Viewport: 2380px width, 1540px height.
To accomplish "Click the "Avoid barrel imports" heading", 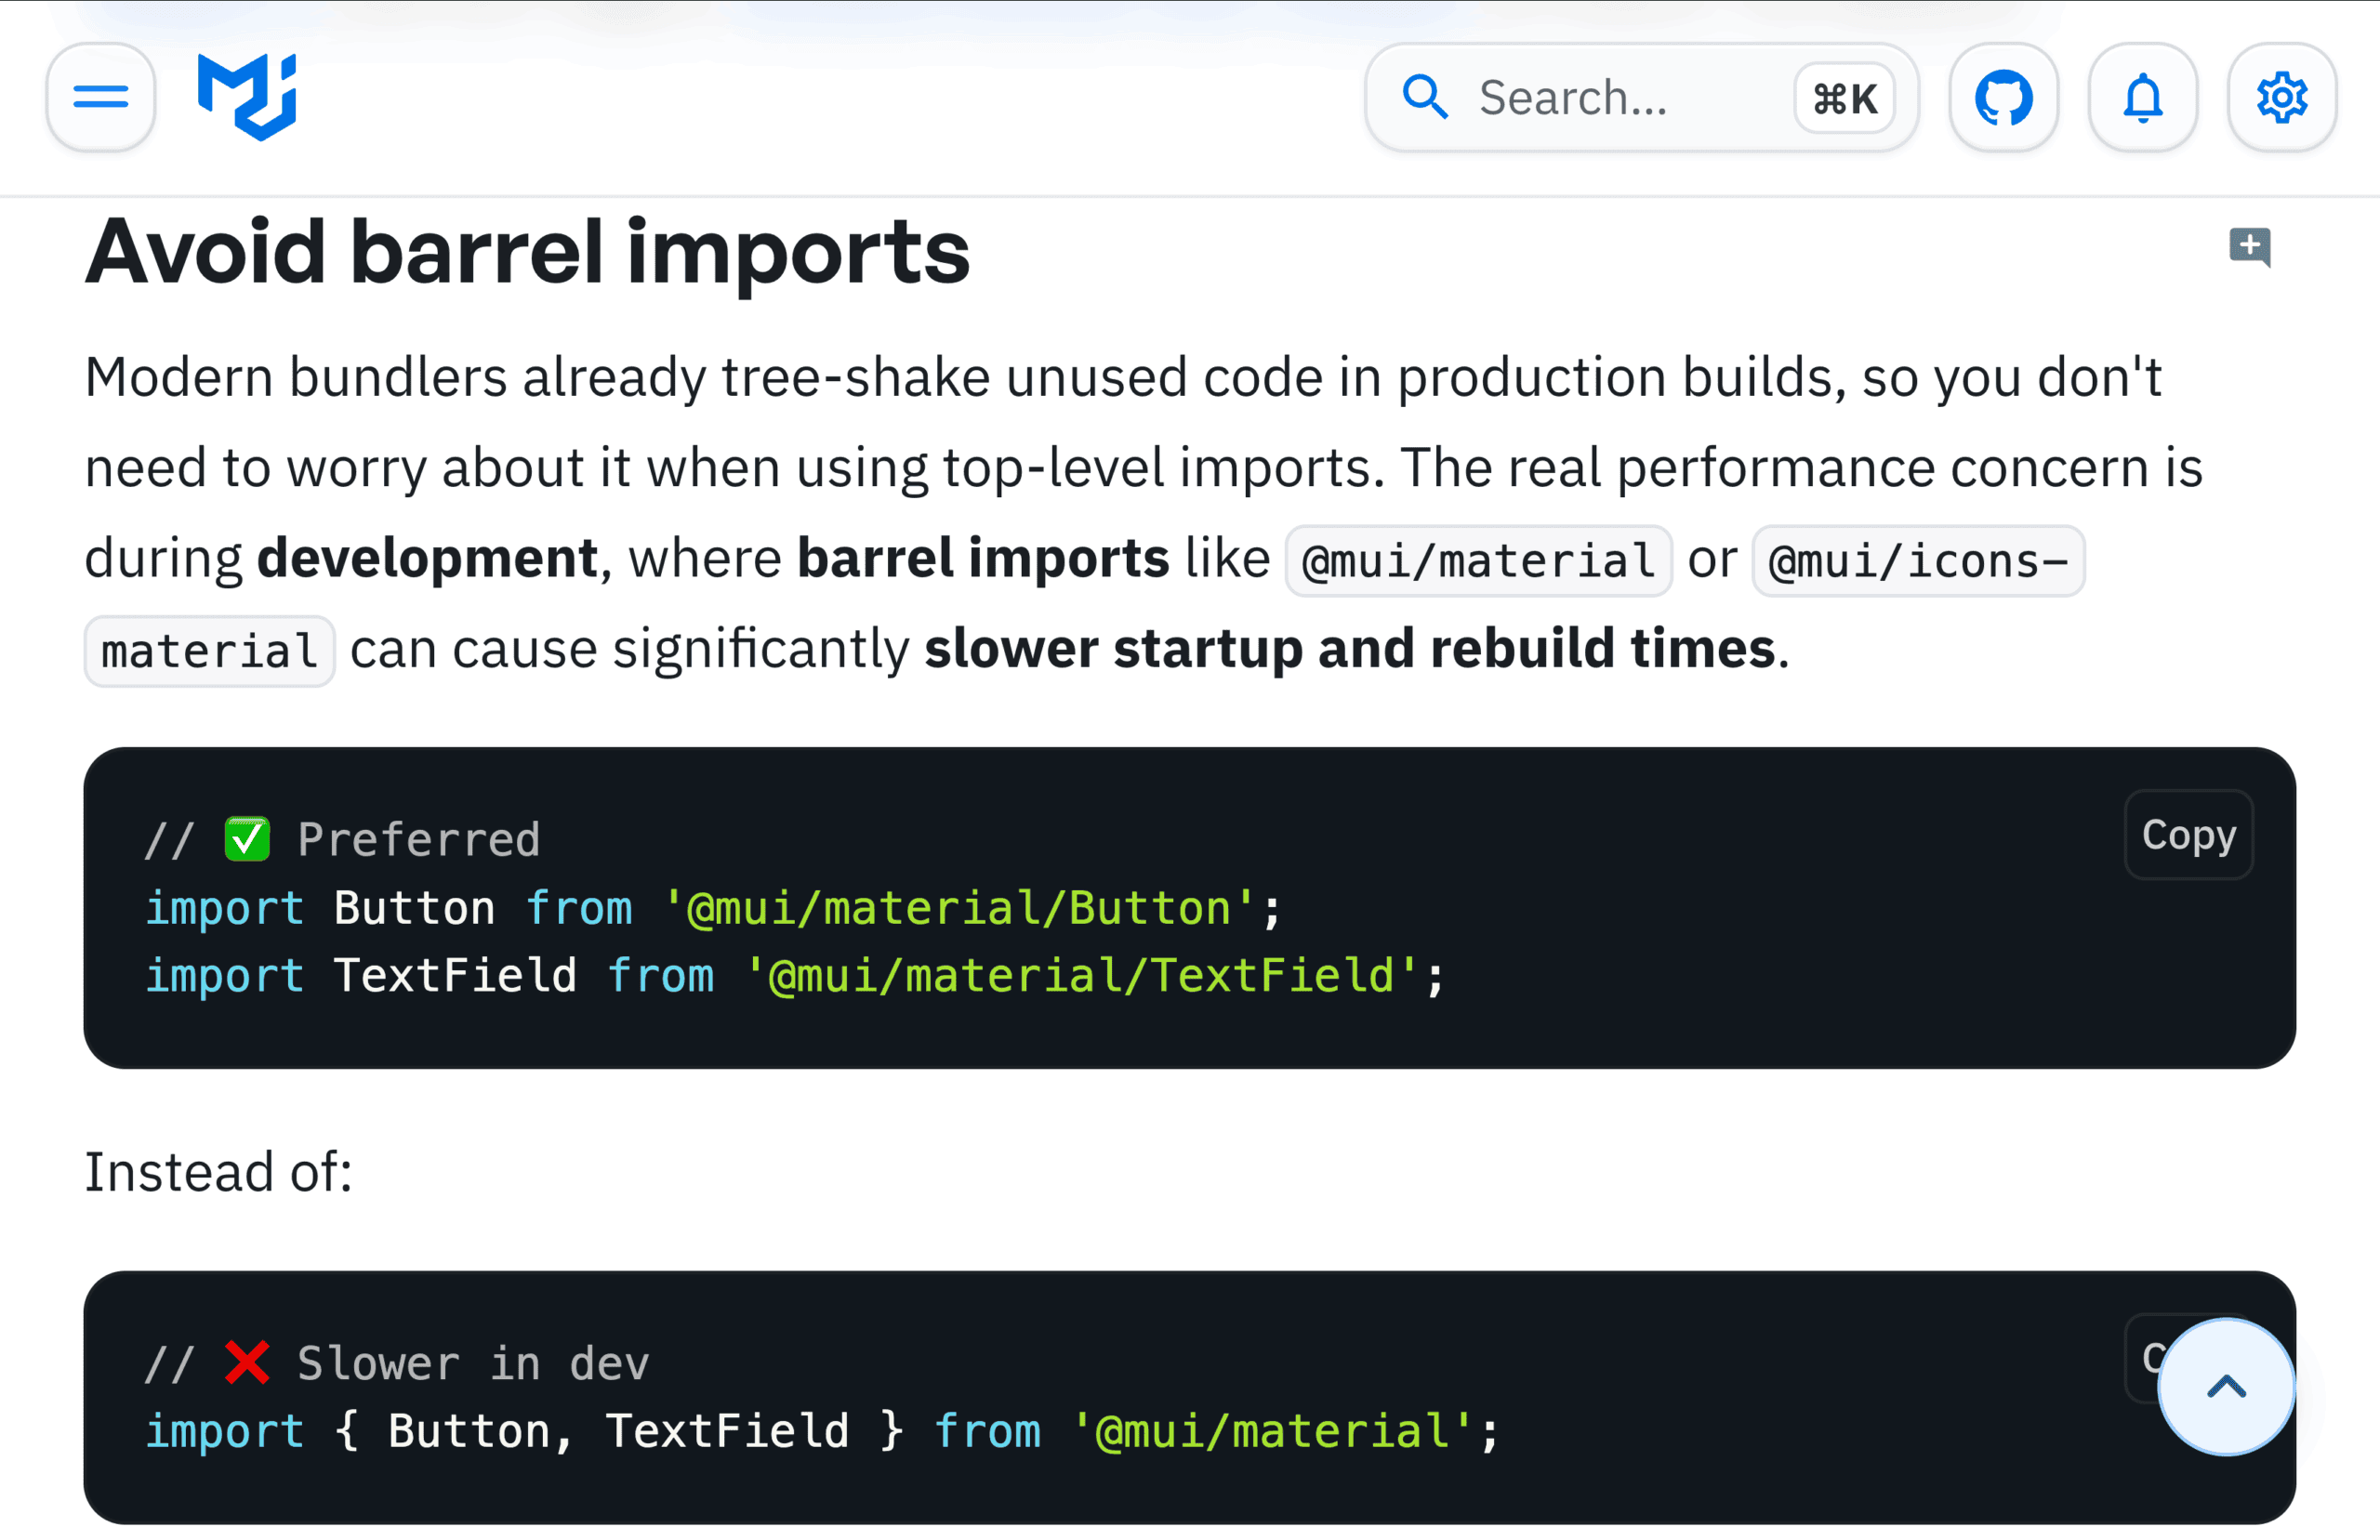I will click(527, 252).
